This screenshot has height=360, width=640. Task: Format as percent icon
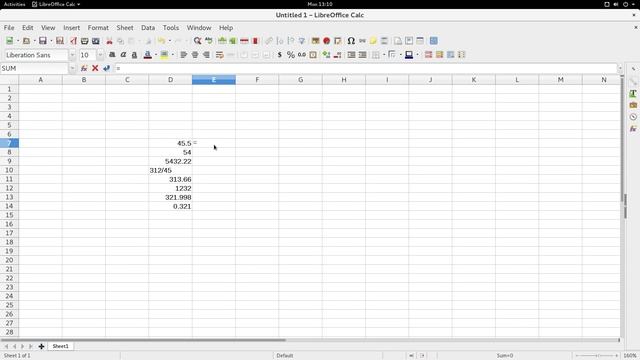point(291,55)
